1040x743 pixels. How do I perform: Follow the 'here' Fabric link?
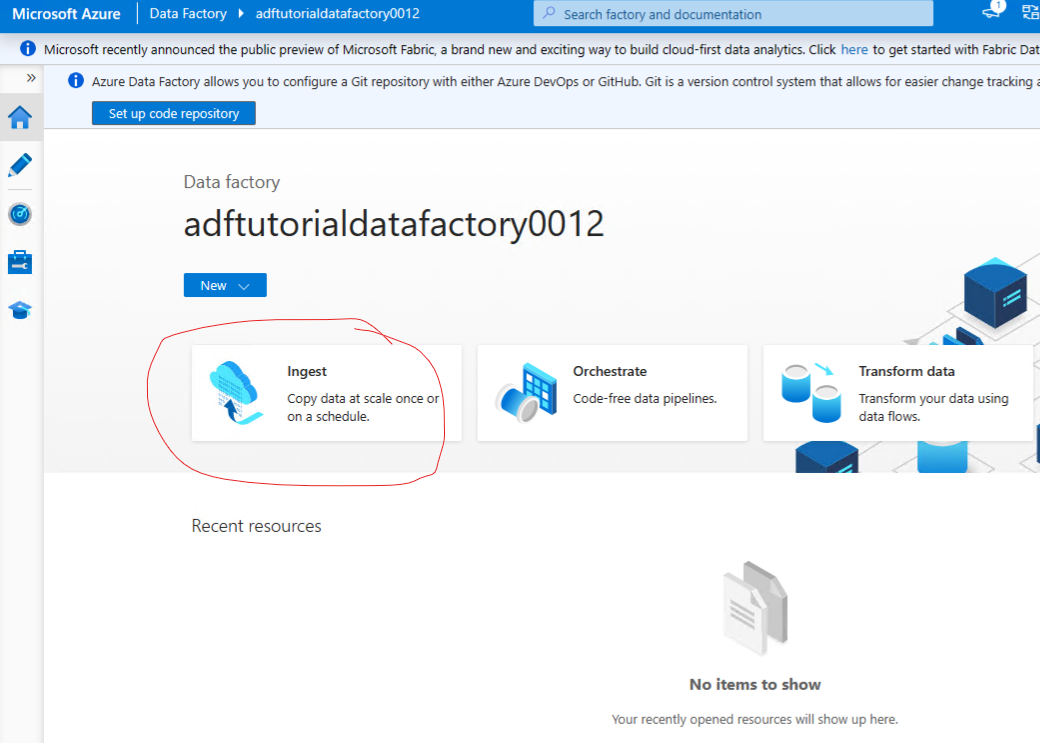(854, 49)
